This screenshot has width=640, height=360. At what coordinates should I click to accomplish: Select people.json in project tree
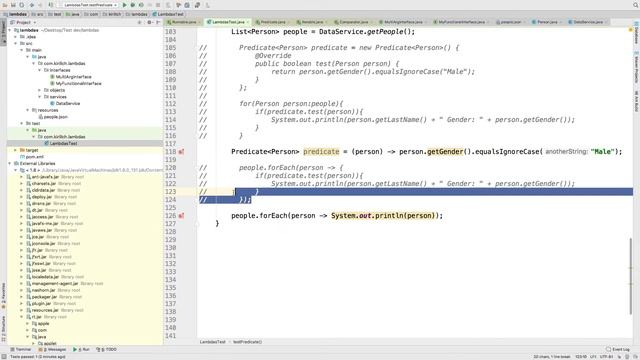56,117
